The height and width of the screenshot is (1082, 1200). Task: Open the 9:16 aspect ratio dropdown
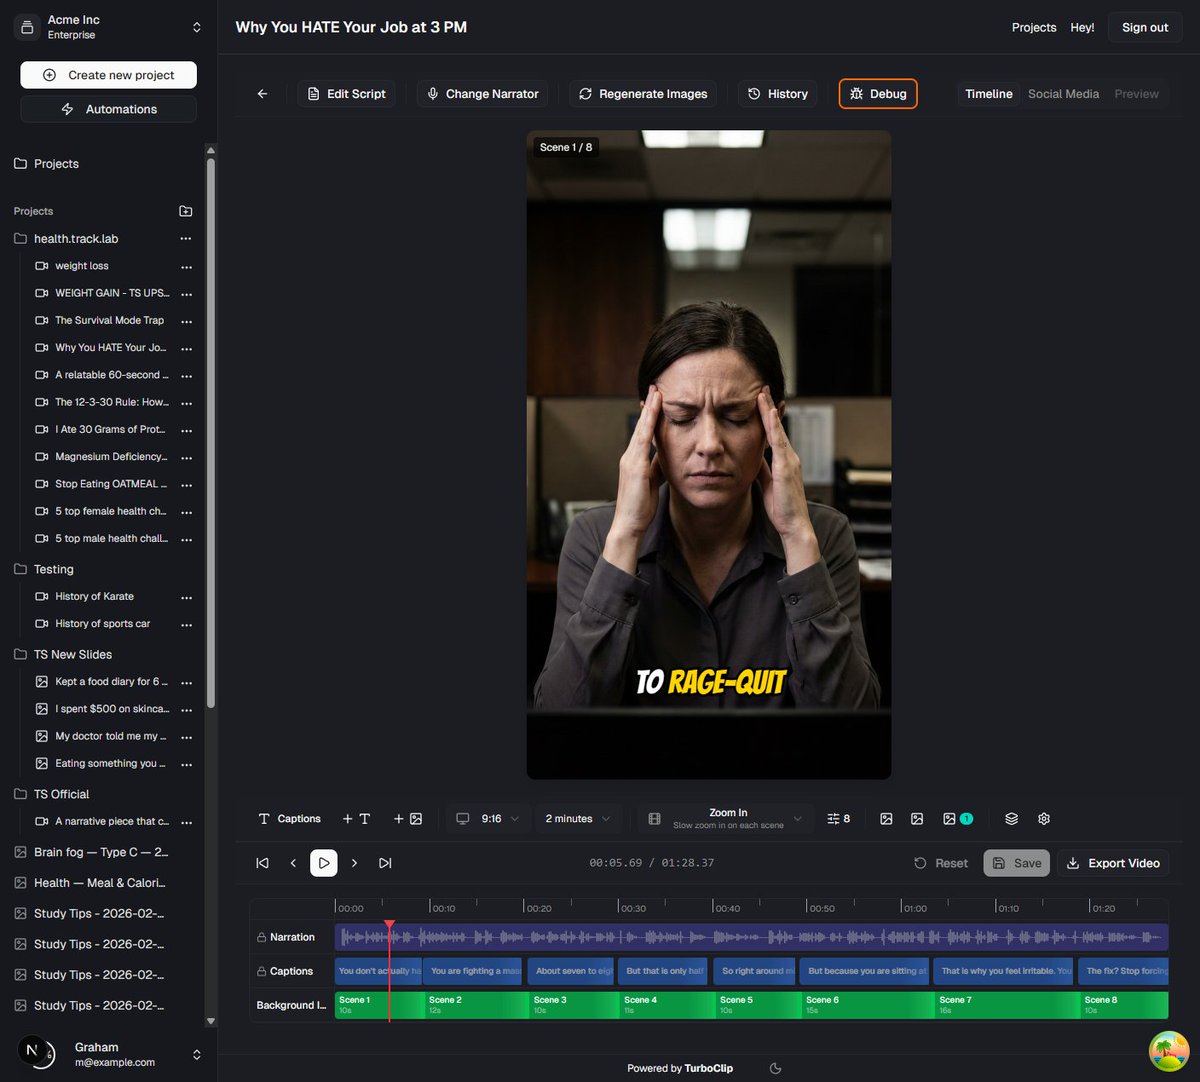click(x=487, y=819)
